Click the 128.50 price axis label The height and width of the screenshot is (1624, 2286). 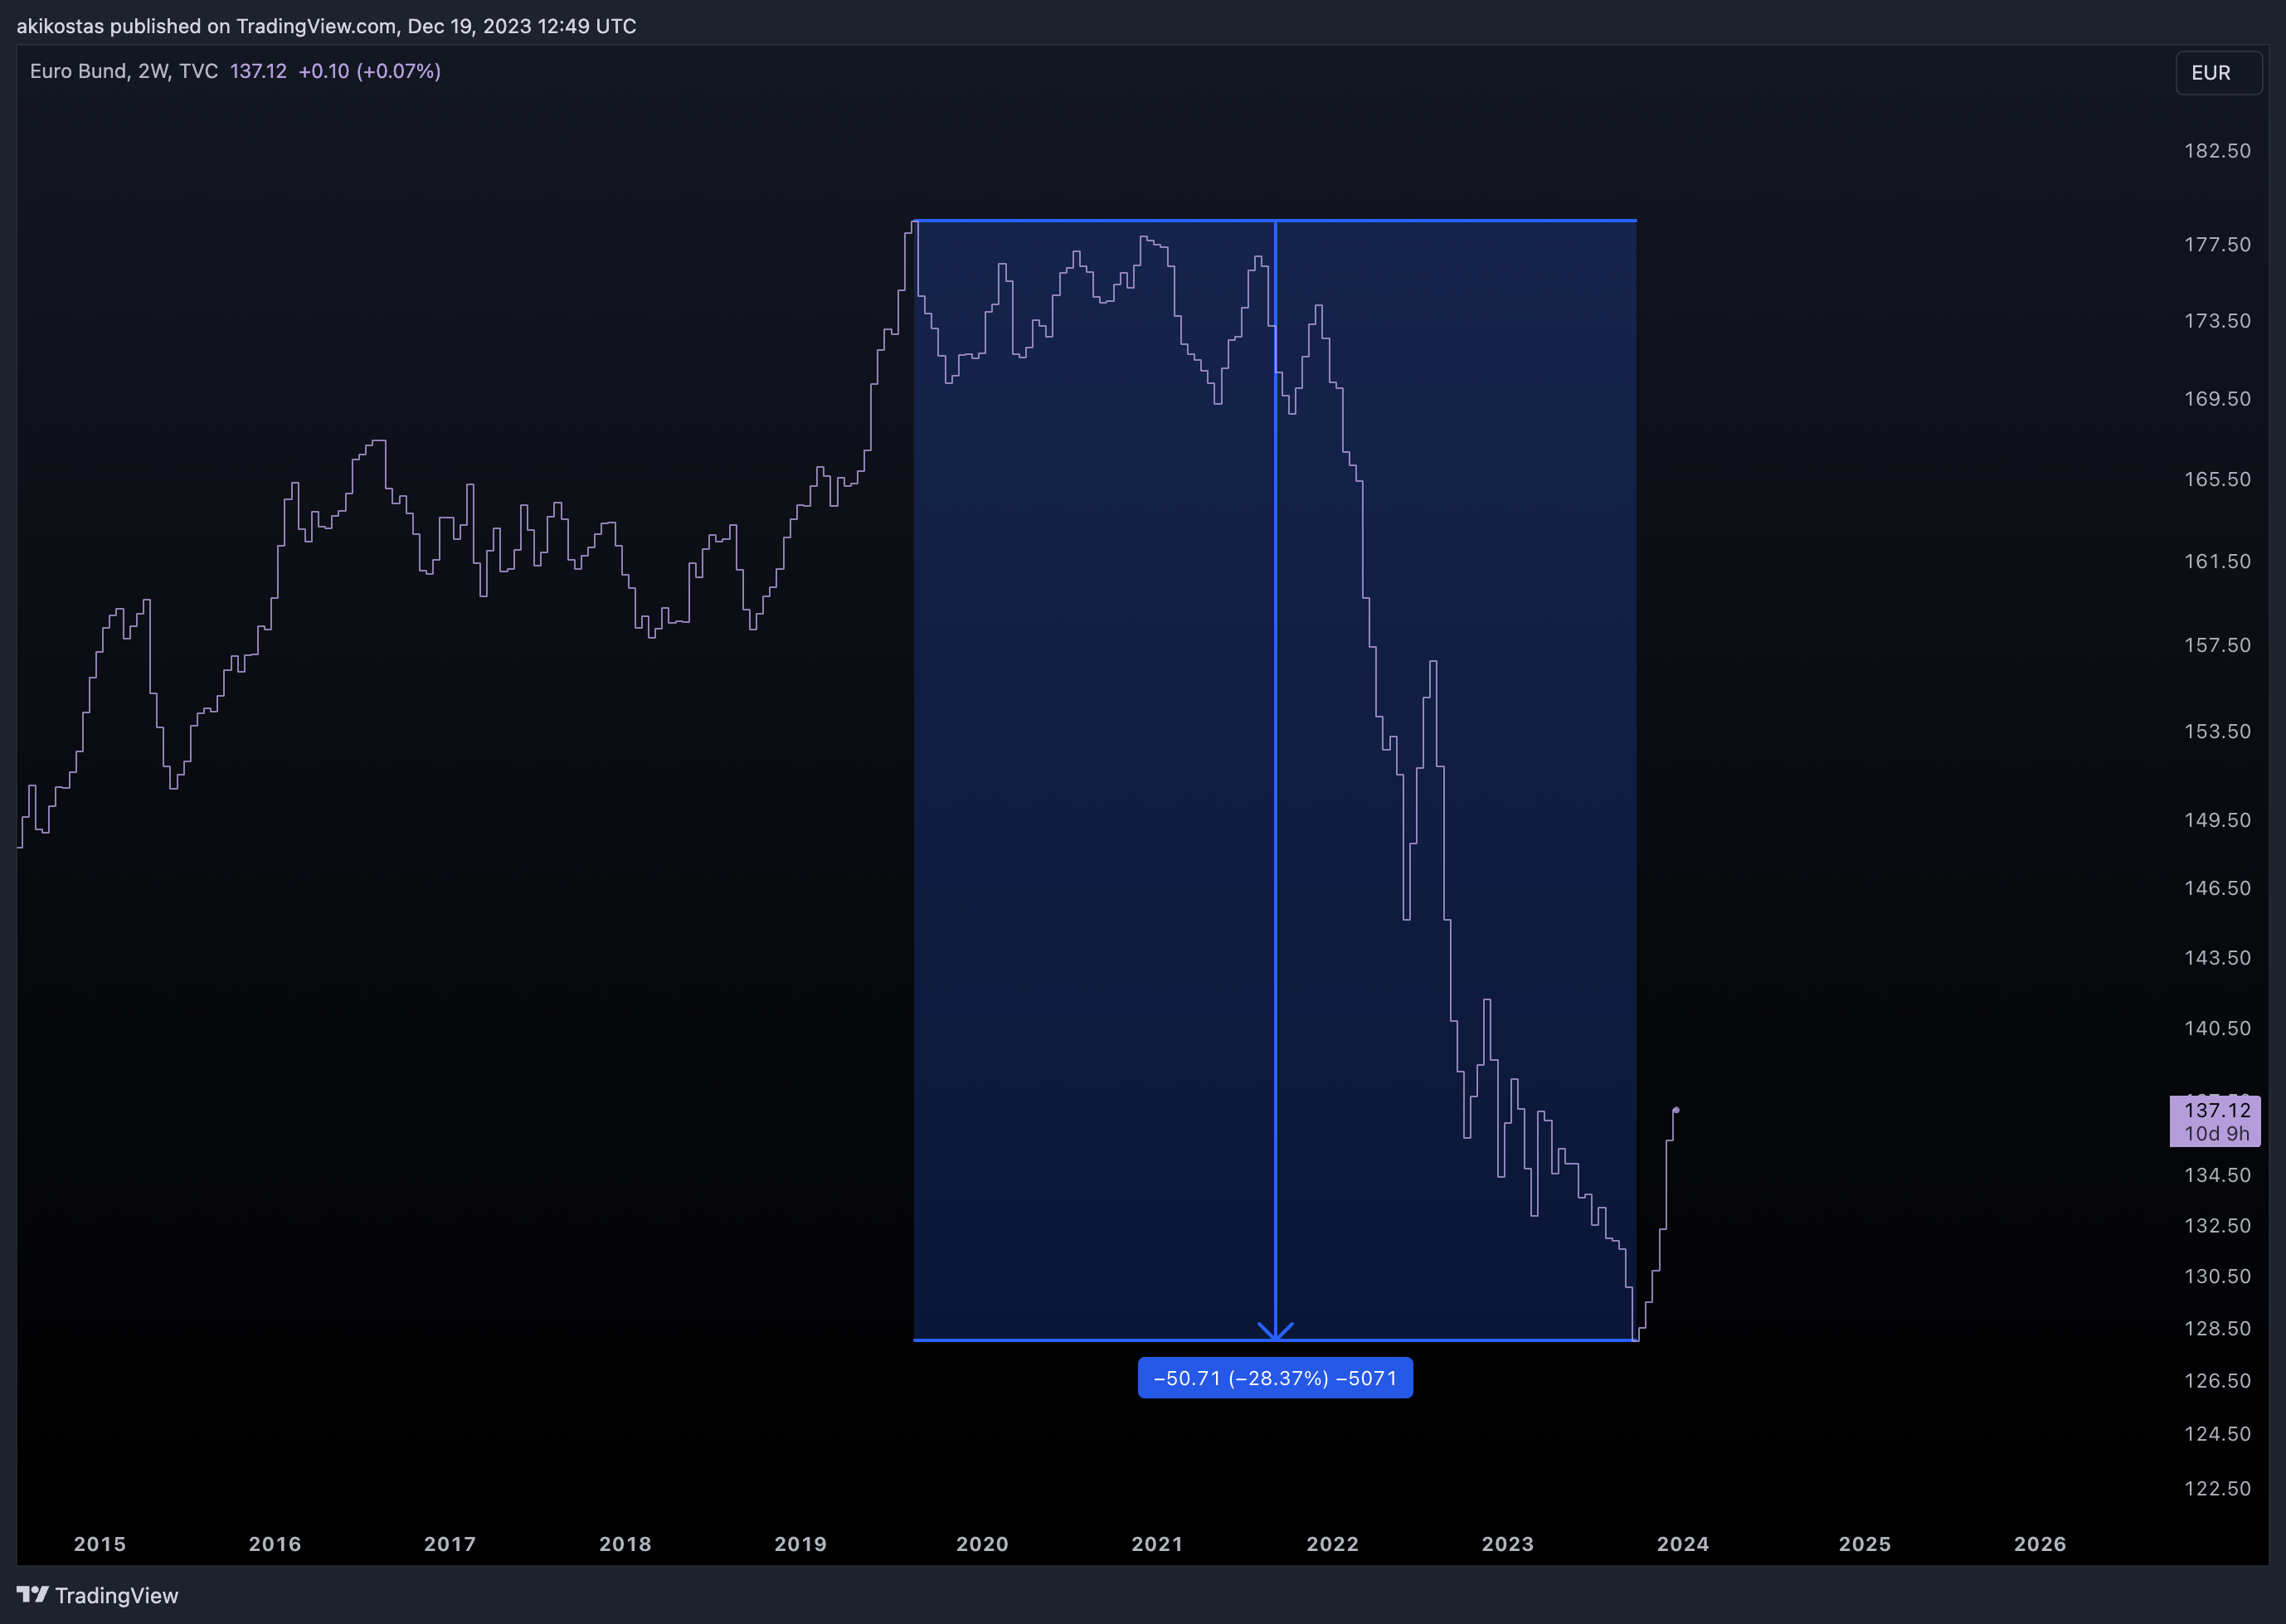coord(2217,1329)
